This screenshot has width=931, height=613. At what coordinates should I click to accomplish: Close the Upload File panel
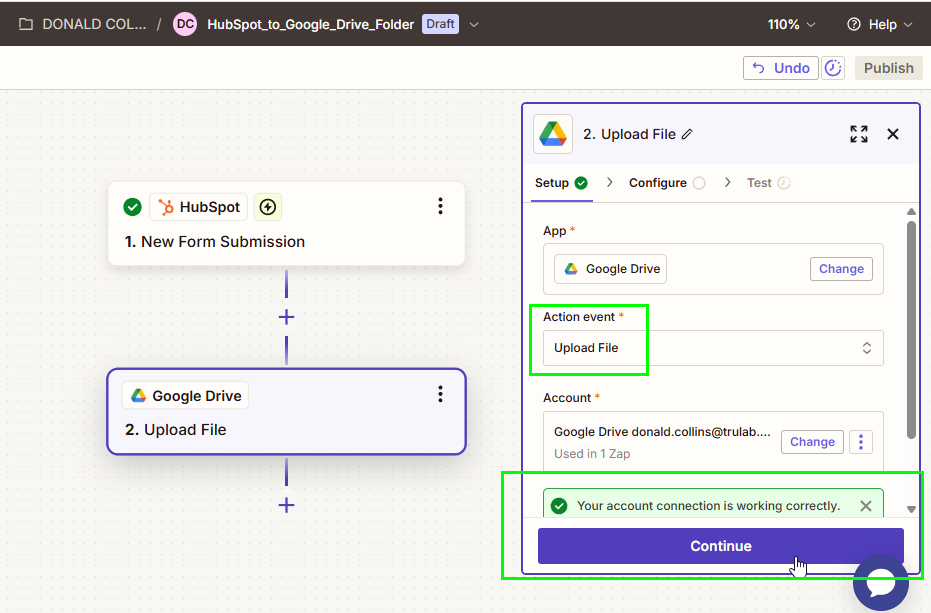coord(892,134)
